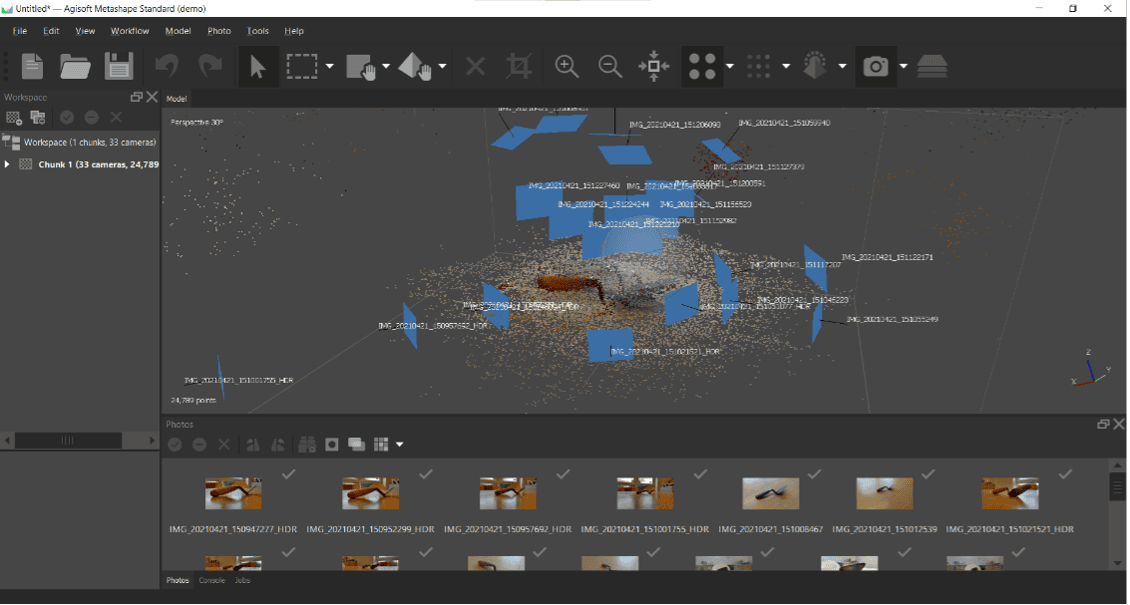Close the Workspace panel
1130x605 pixels.
[x=152, y=97]
